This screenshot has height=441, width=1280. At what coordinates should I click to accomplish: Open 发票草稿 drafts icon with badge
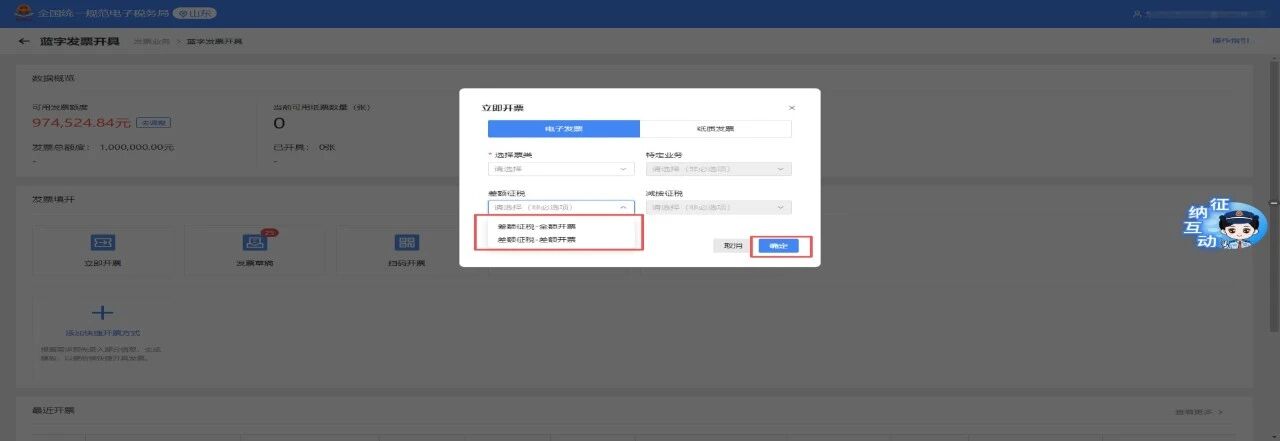[253, 243]
